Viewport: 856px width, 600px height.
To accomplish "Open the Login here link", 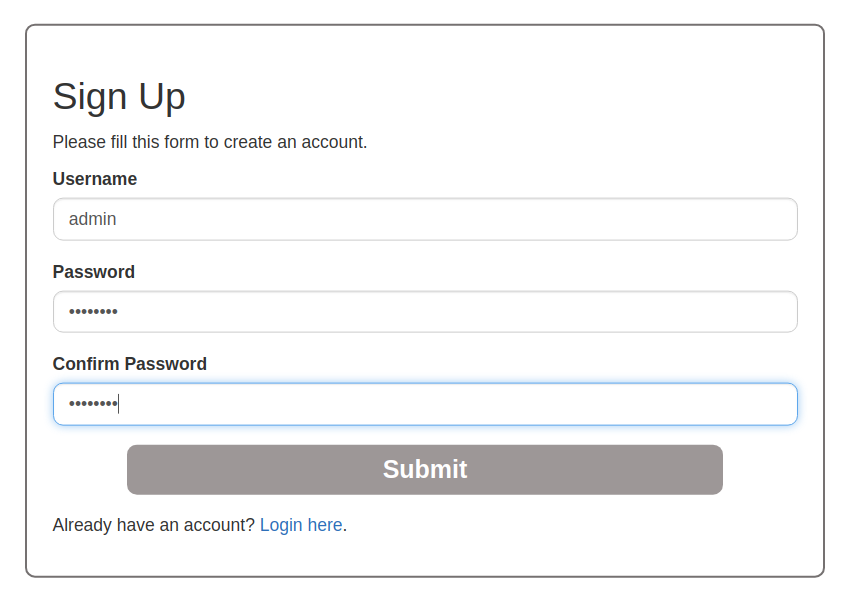I will click(x=301, y=525).
